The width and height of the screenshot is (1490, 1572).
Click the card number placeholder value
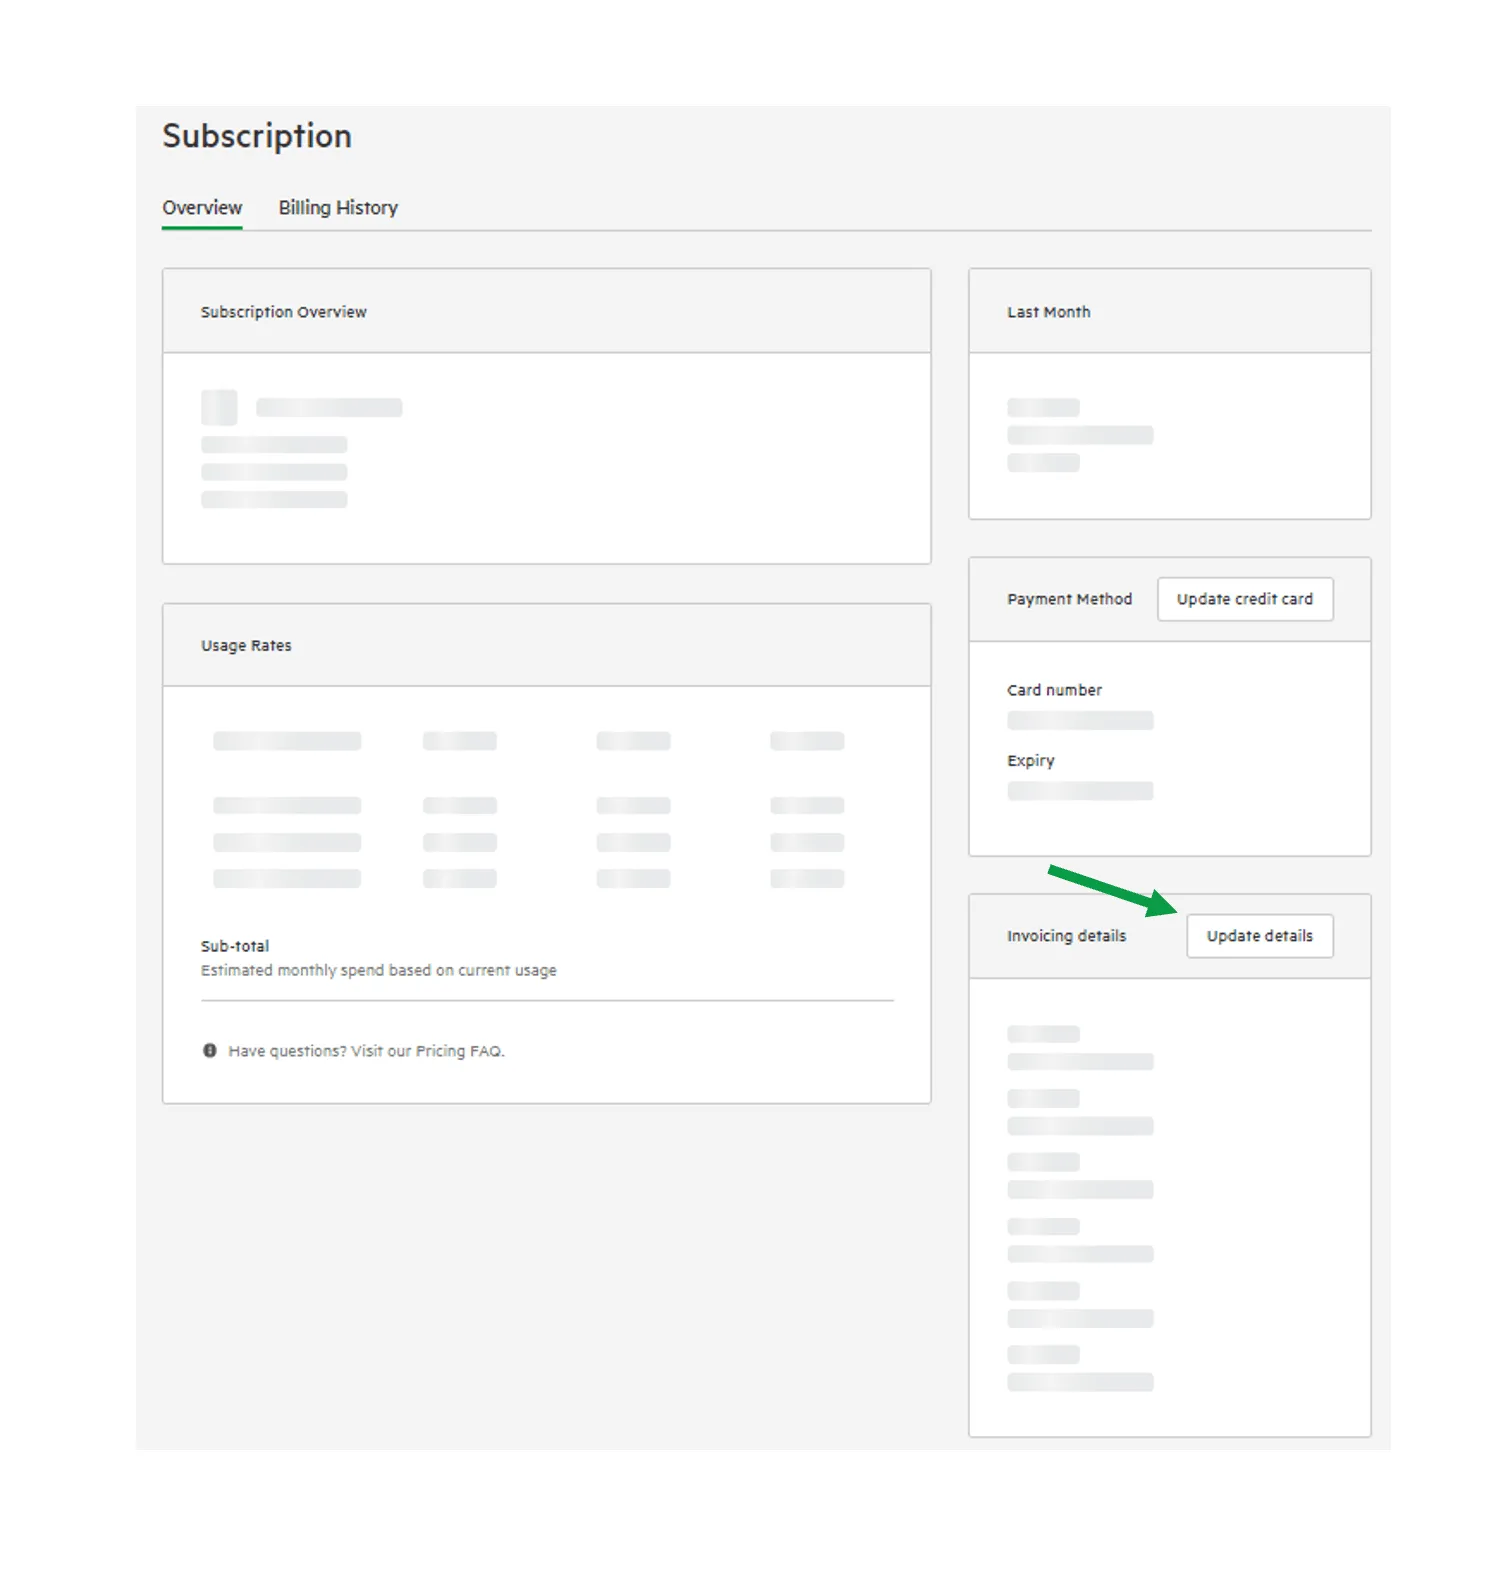pyautogui.click(x=1080, y=721)
